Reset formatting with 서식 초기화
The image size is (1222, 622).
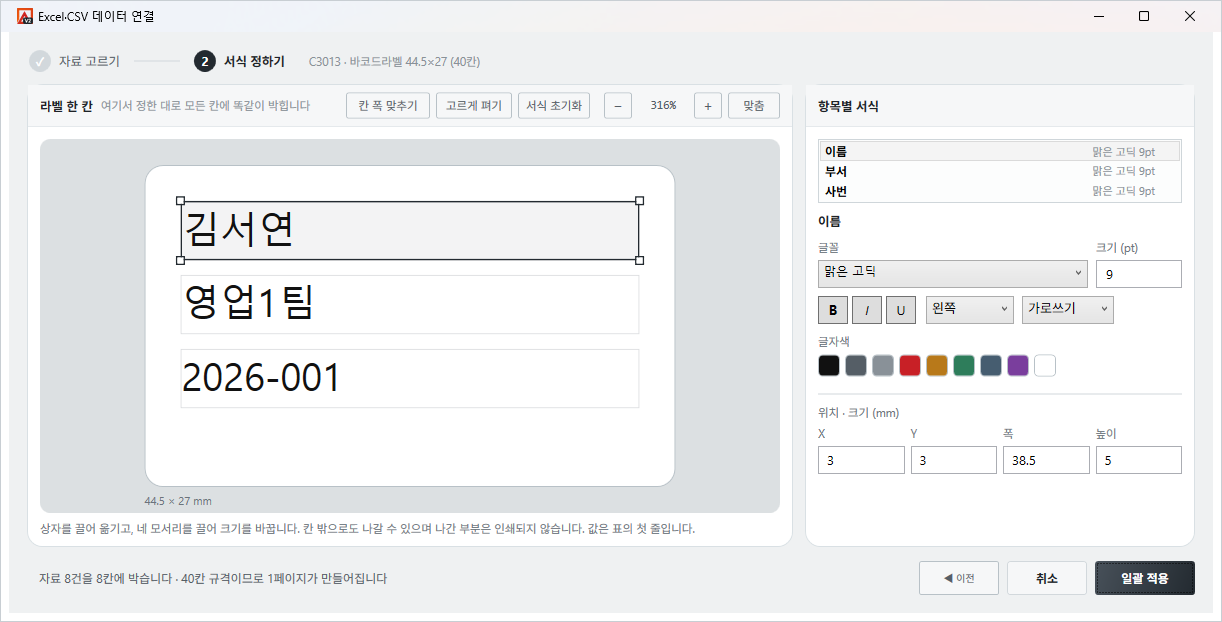(554, 105)
